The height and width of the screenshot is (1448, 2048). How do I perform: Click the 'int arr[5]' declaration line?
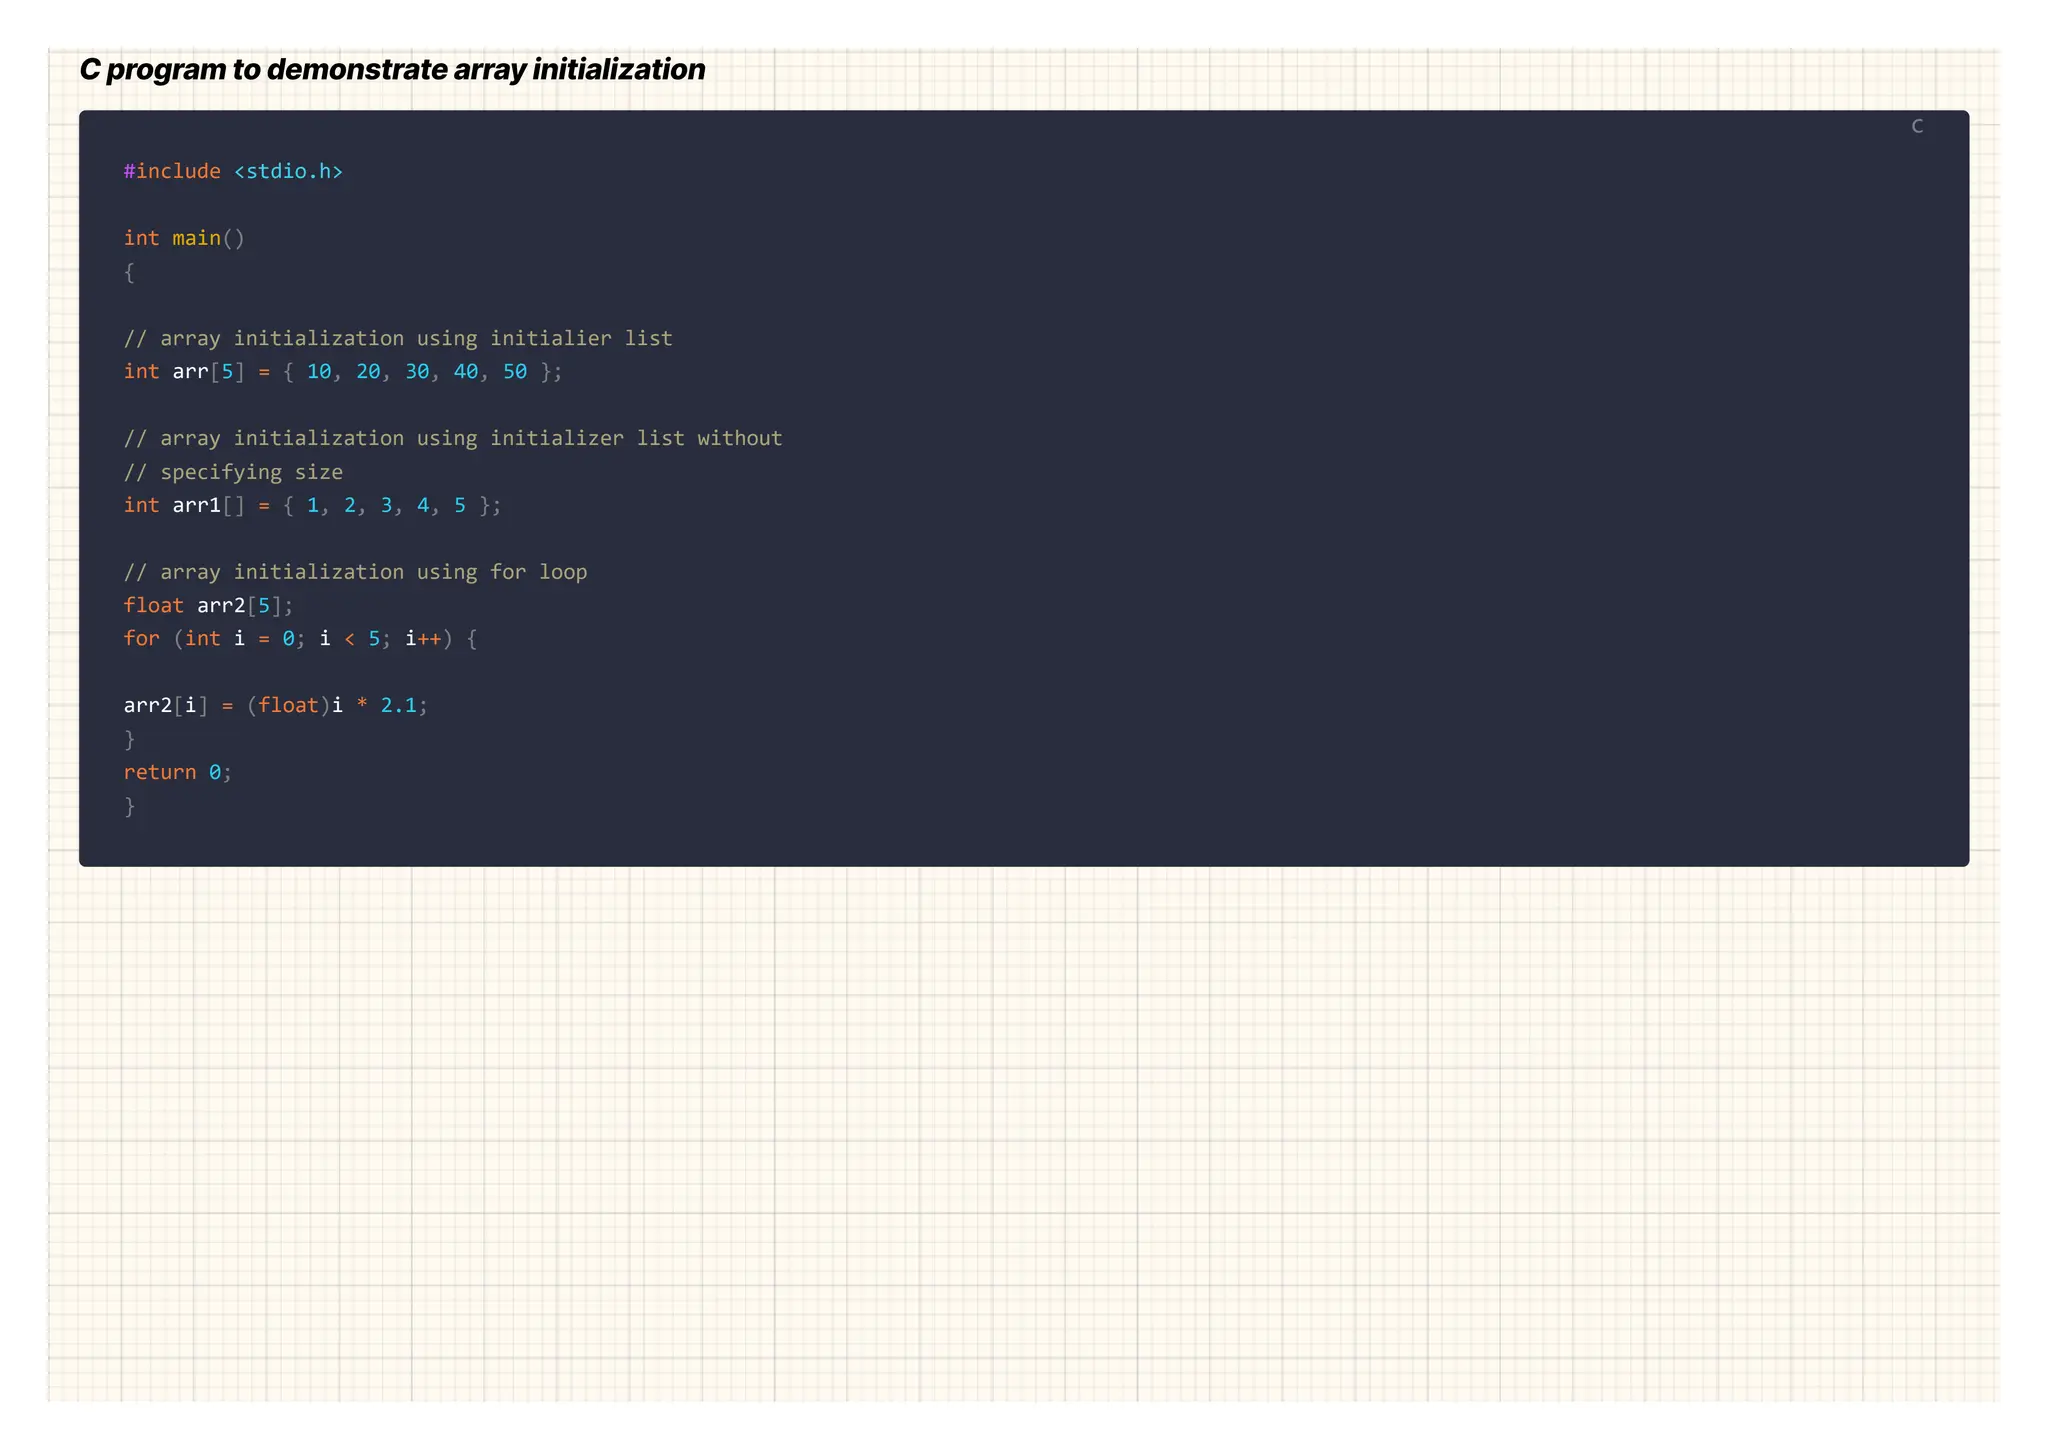pyautogui.click(x=343, y=372)
